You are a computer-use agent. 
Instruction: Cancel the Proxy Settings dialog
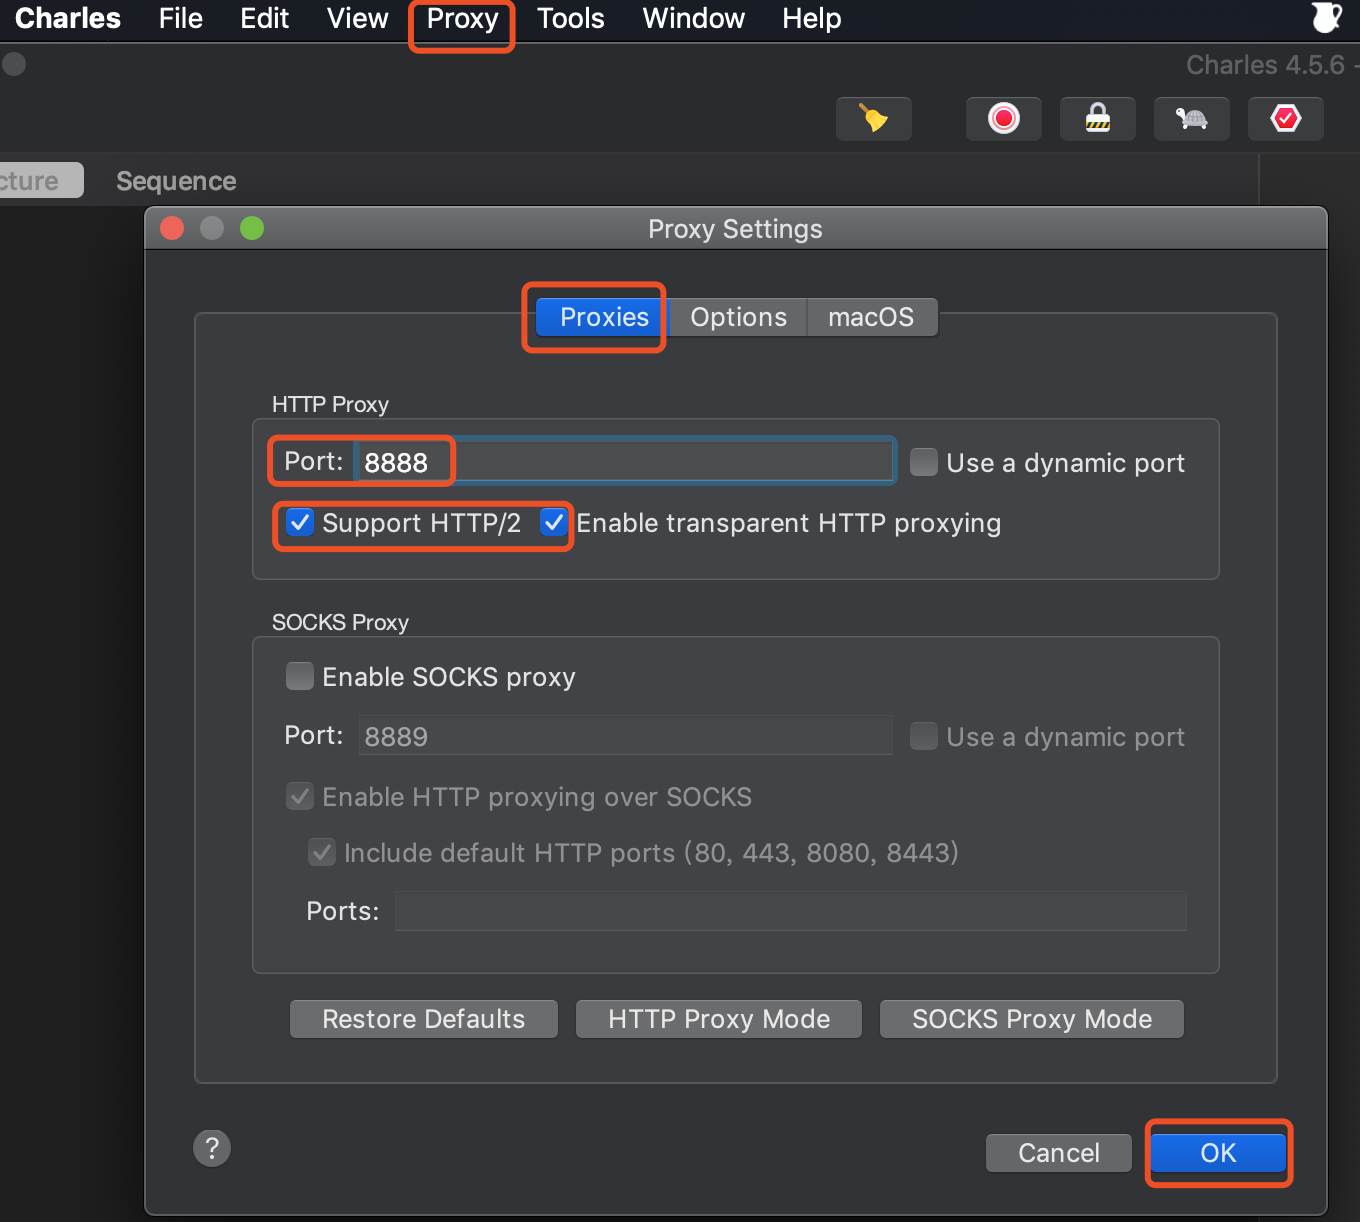pos(1059,1153)
